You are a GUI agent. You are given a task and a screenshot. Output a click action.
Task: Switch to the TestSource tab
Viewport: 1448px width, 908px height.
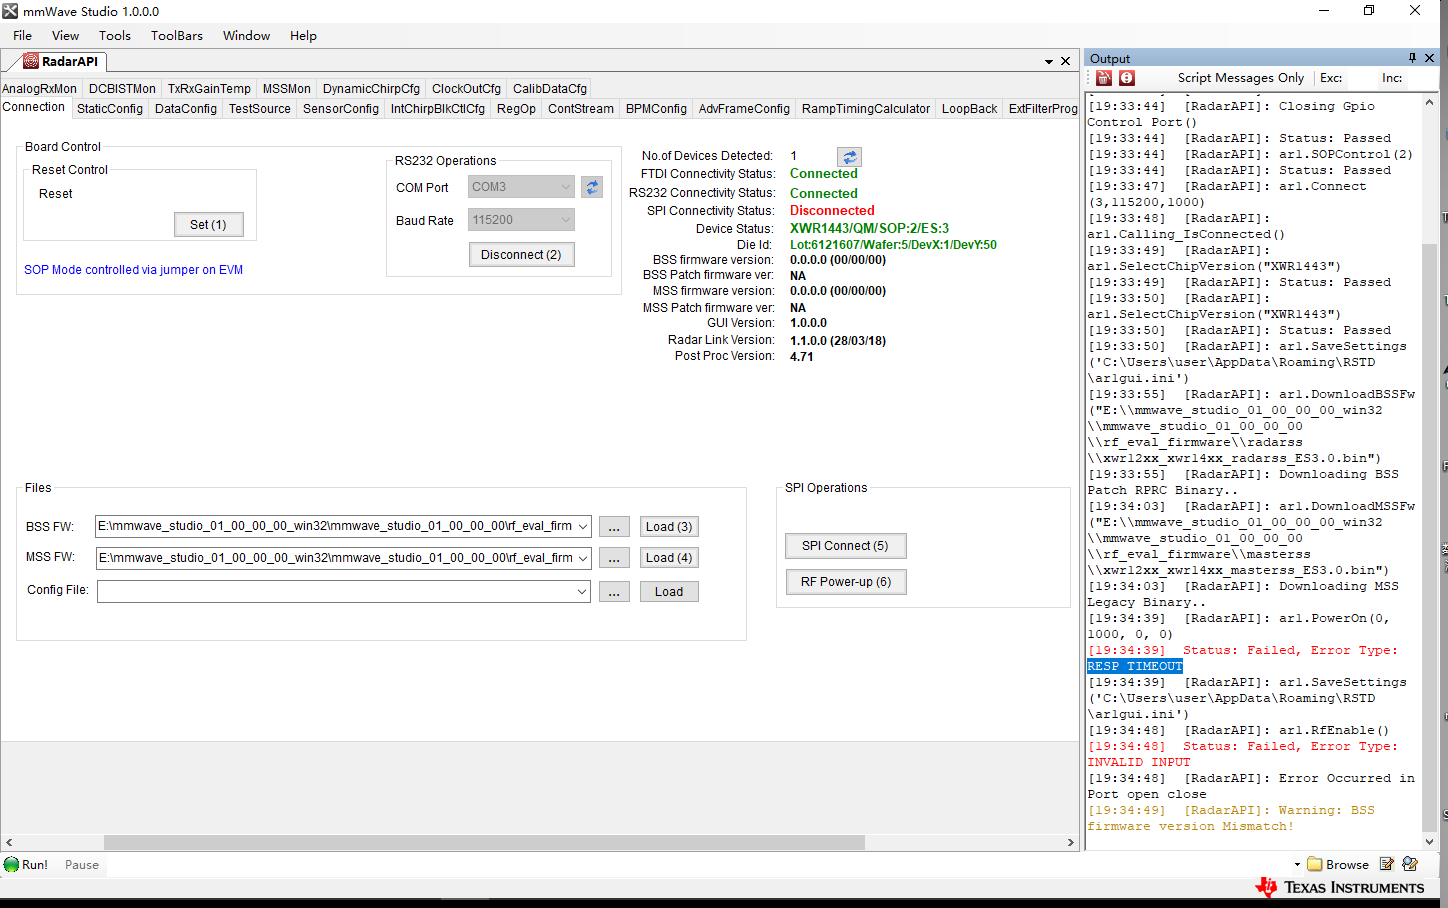click(260, 109)
